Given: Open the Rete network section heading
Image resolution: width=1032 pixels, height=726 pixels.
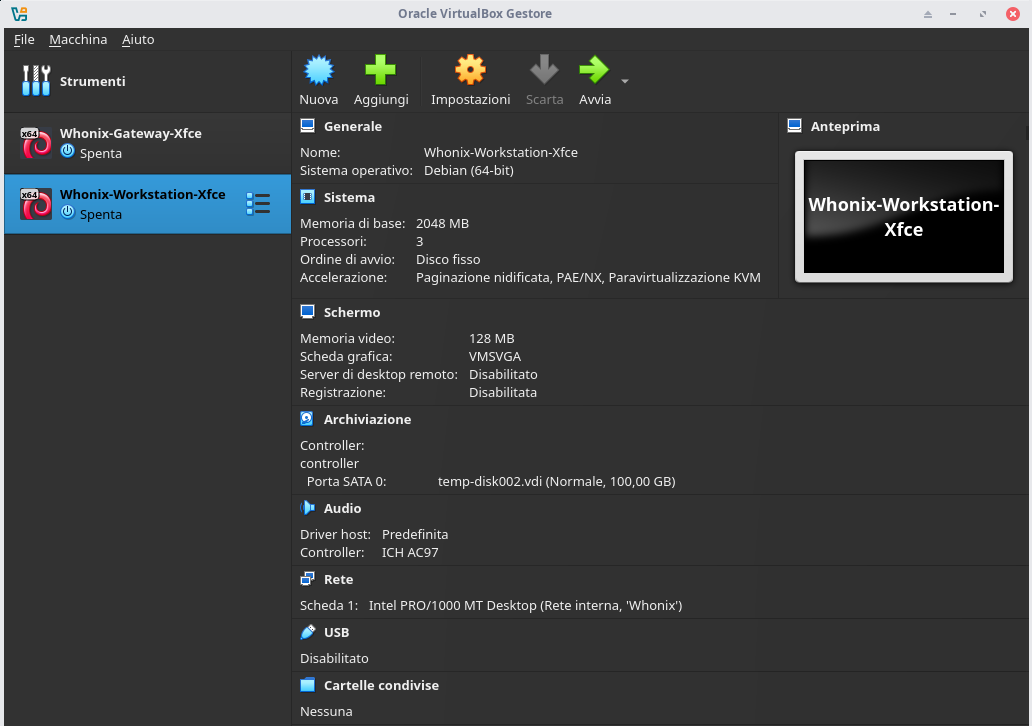Looking at the screenshot, I should (338, 579).
